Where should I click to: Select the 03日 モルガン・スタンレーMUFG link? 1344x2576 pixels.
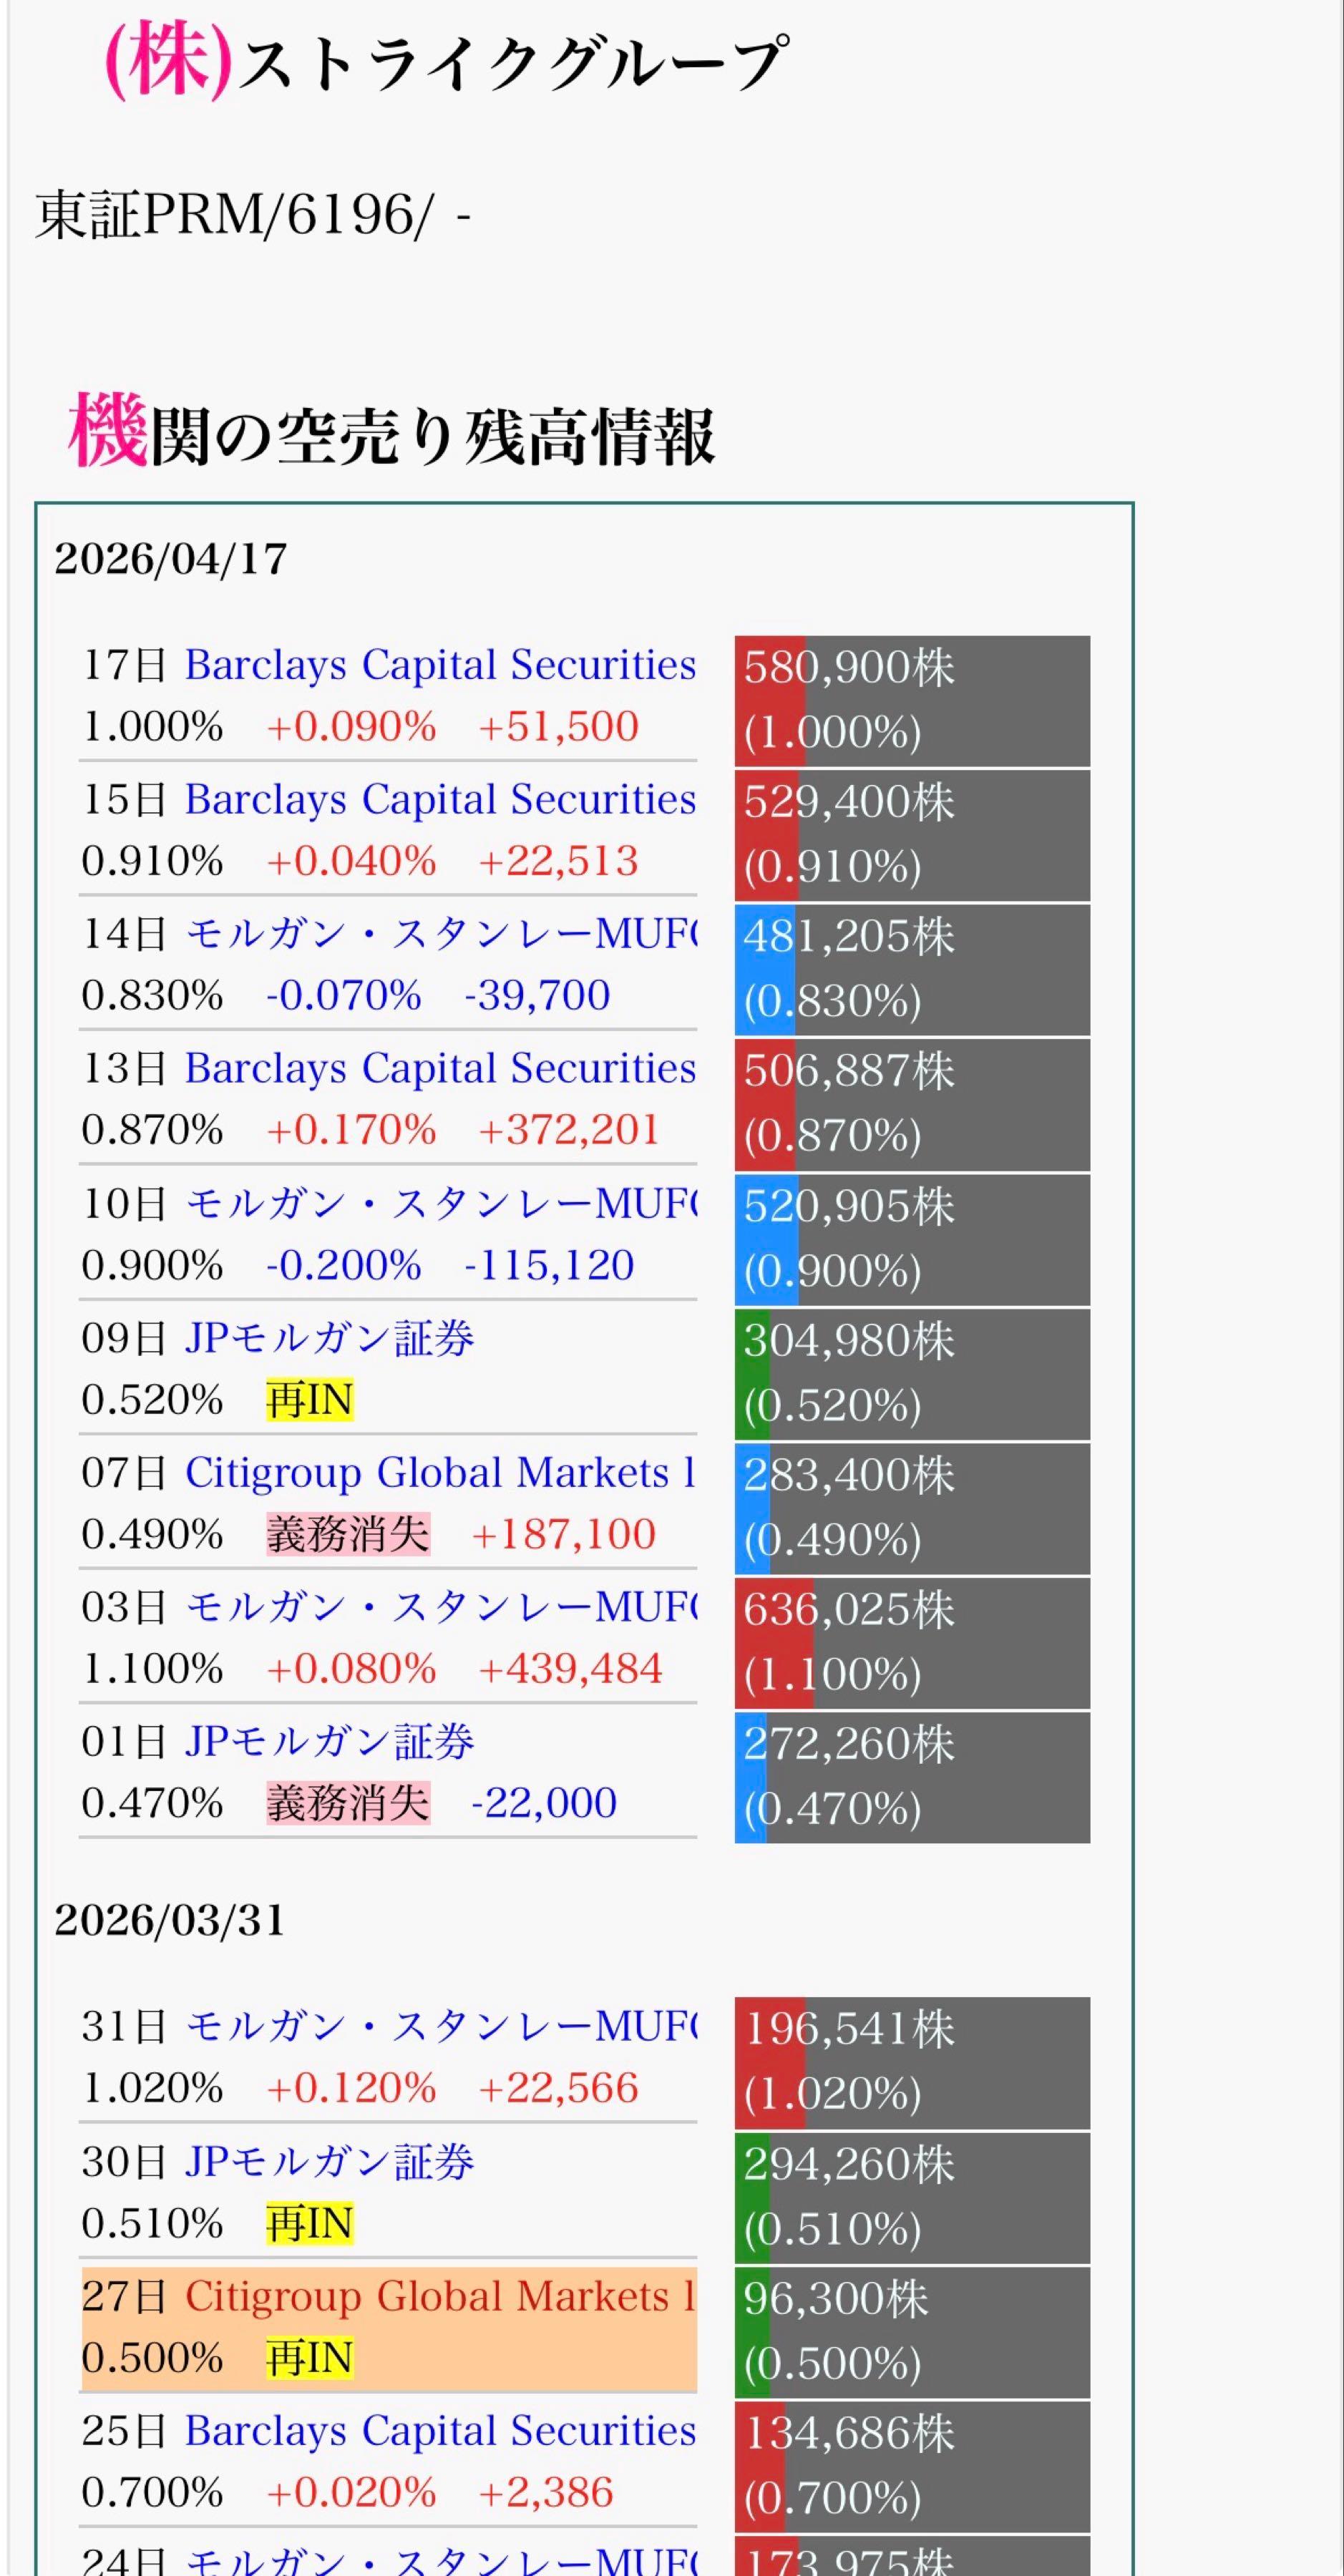click(x=441, y=1608)
